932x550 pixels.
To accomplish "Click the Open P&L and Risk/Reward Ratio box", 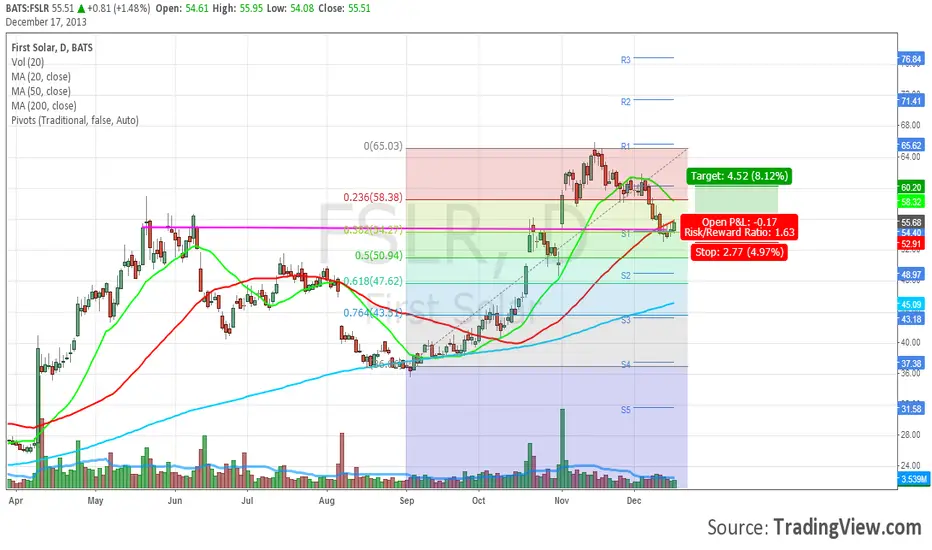I will (x=739, y=227).
